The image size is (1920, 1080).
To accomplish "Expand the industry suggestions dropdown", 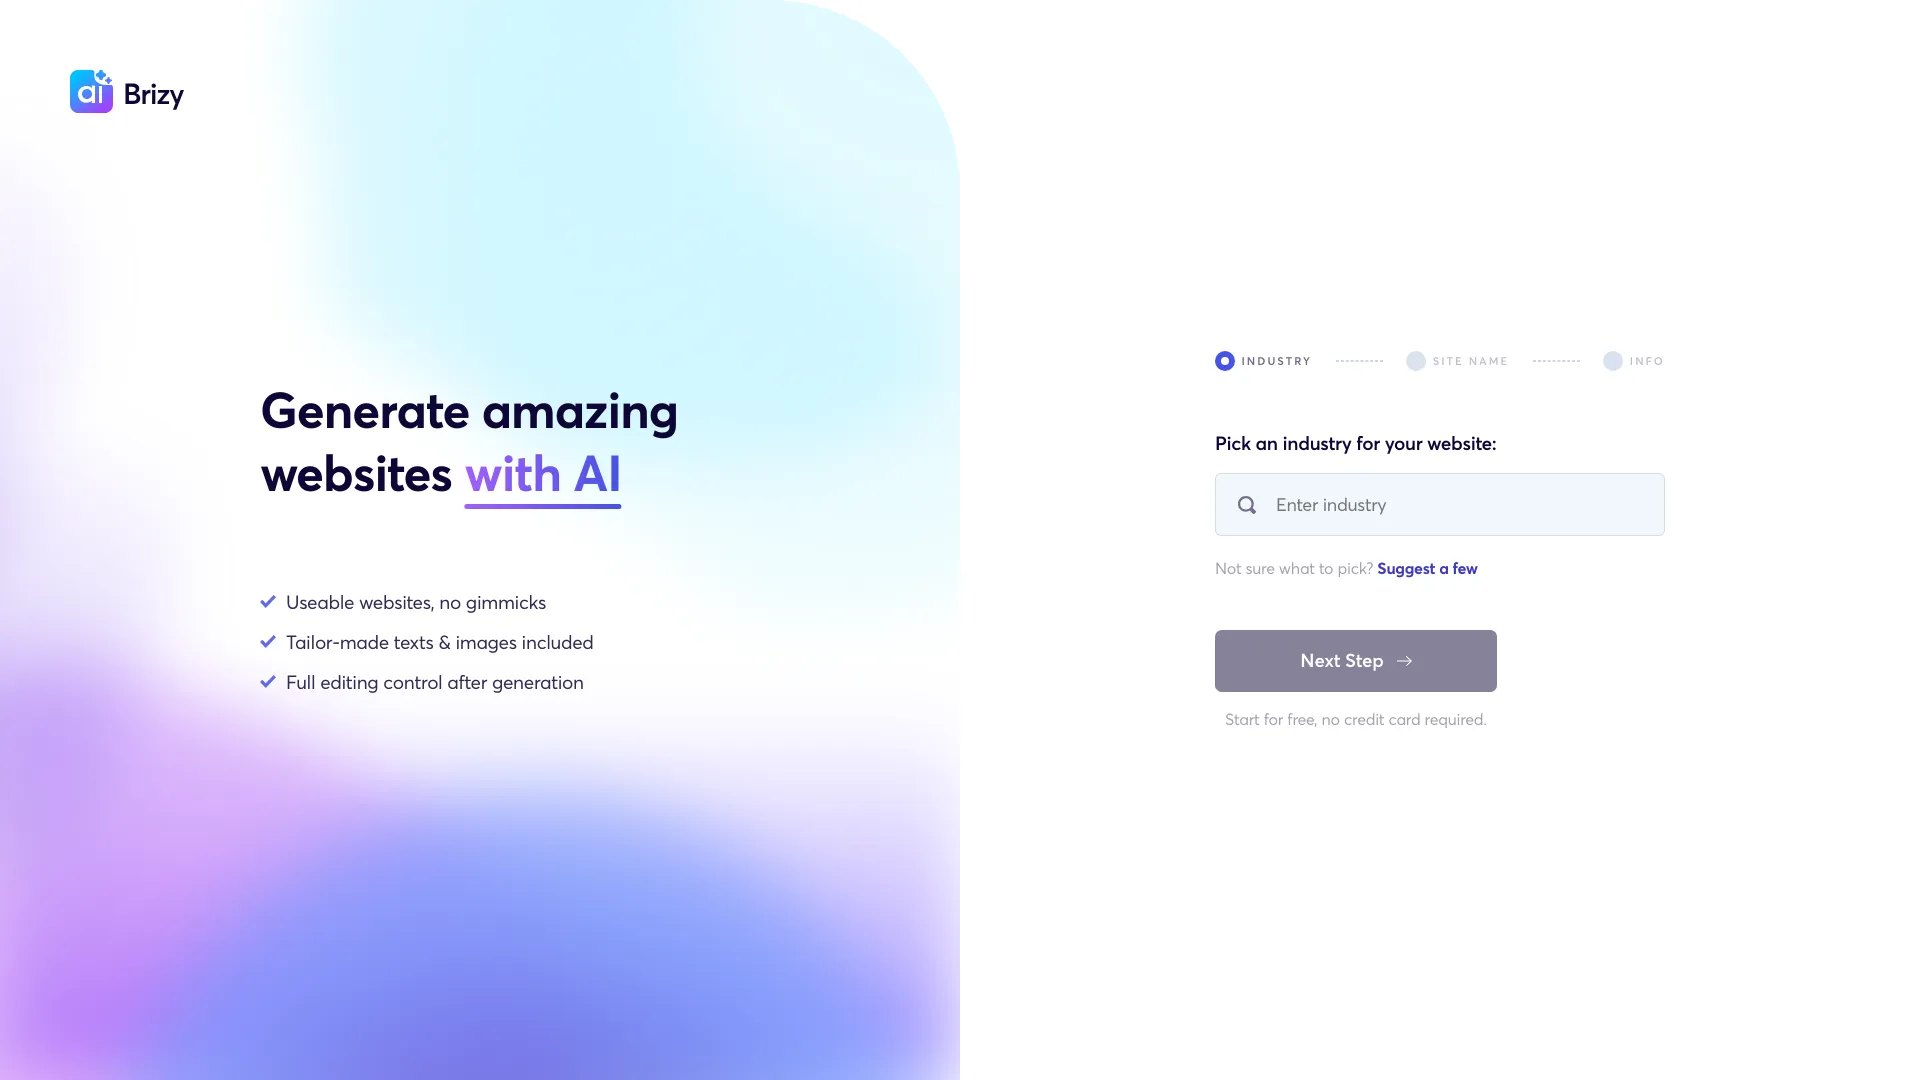I will click(1427, 567).
